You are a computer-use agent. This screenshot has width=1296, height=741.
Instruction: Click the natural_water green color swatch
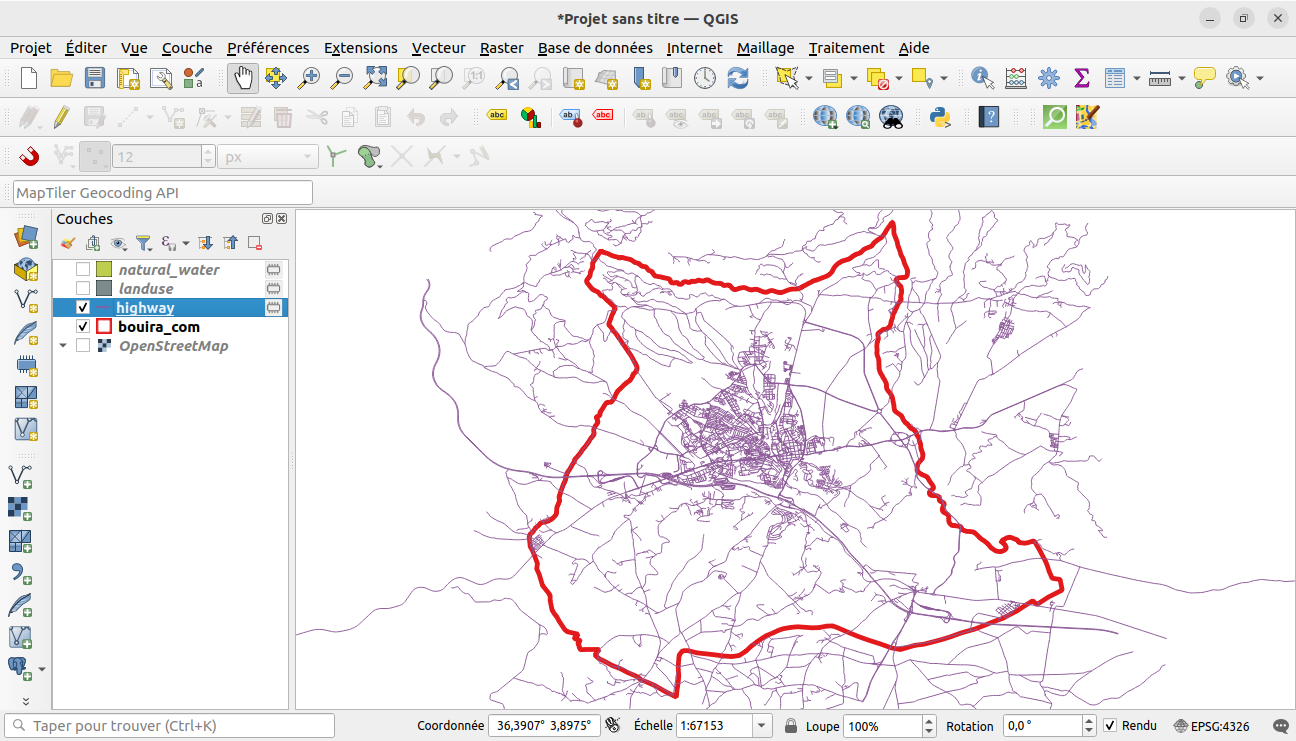pos(104,270)
